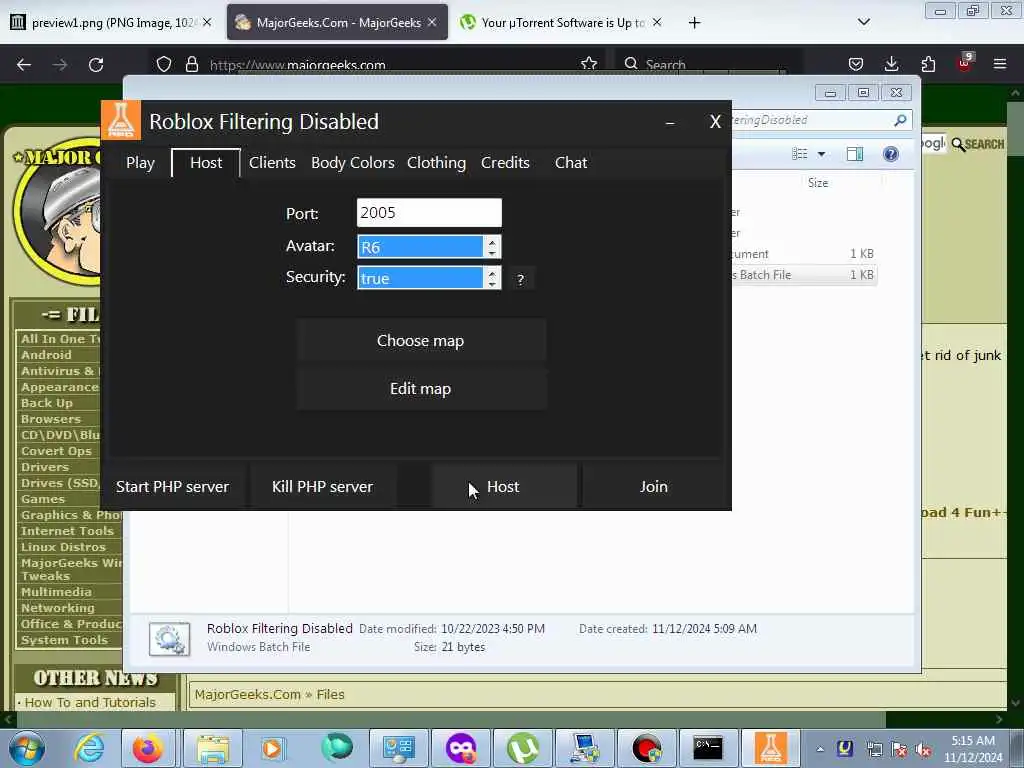This screenshot has width=1024, height=768.
Task: Click Start PHP server button
Action: tap(172, 487)
